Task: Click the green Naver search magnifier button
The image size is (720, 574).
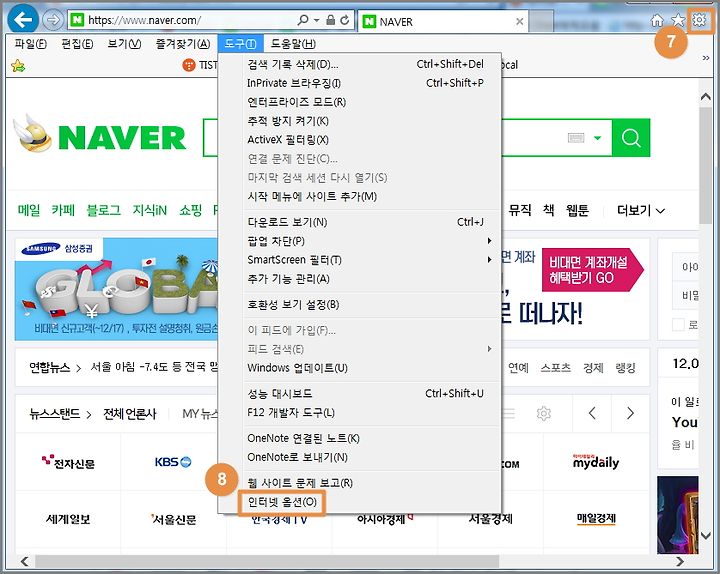Action: tap(631, 138)
